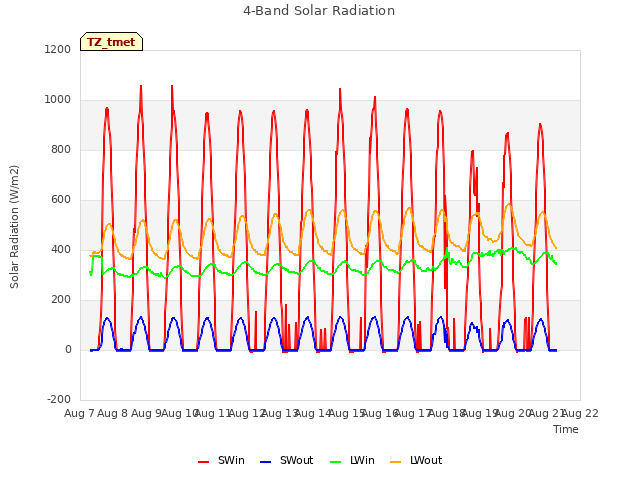Click the Aug 7 x-axis tick label
The width and height of the screenshot is (640, 480).
point(79,413)
